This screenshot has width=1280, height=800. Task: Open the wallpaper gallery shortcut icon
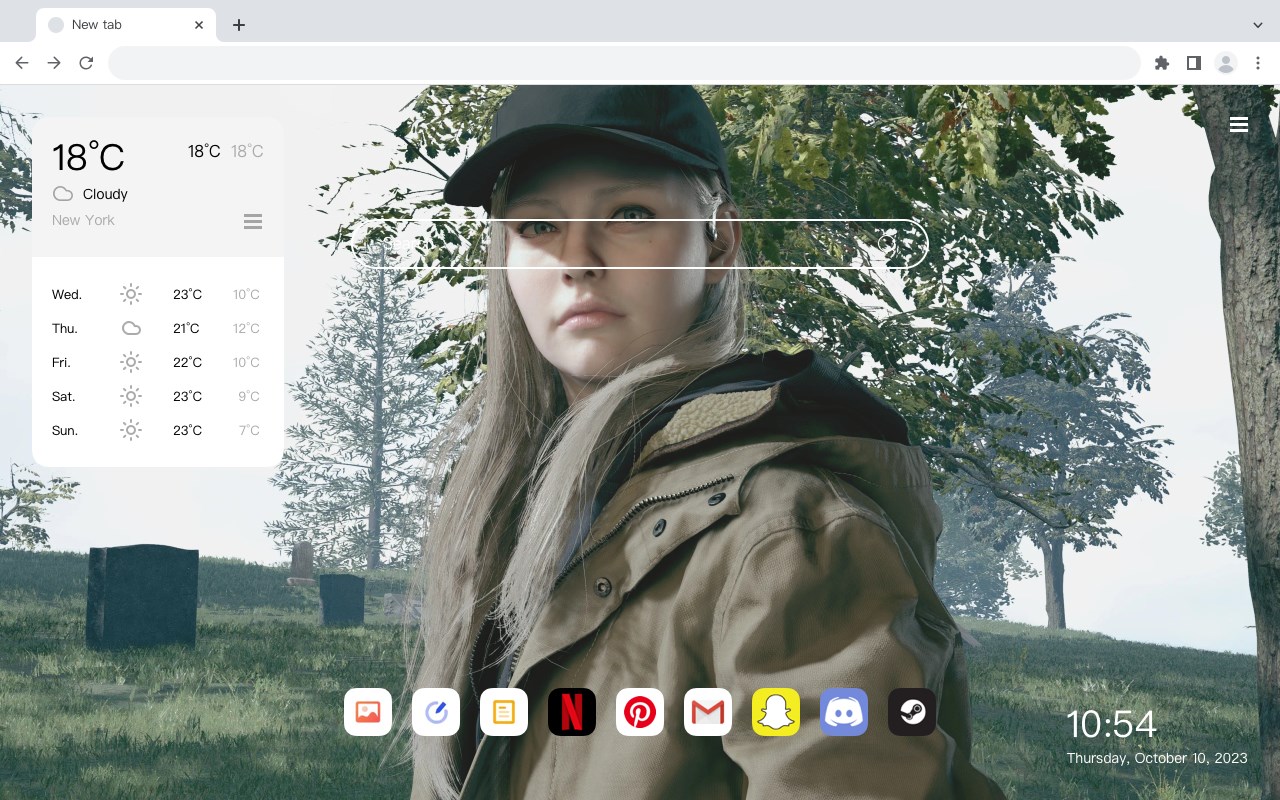pyautogui.click(x=368, y=712)
